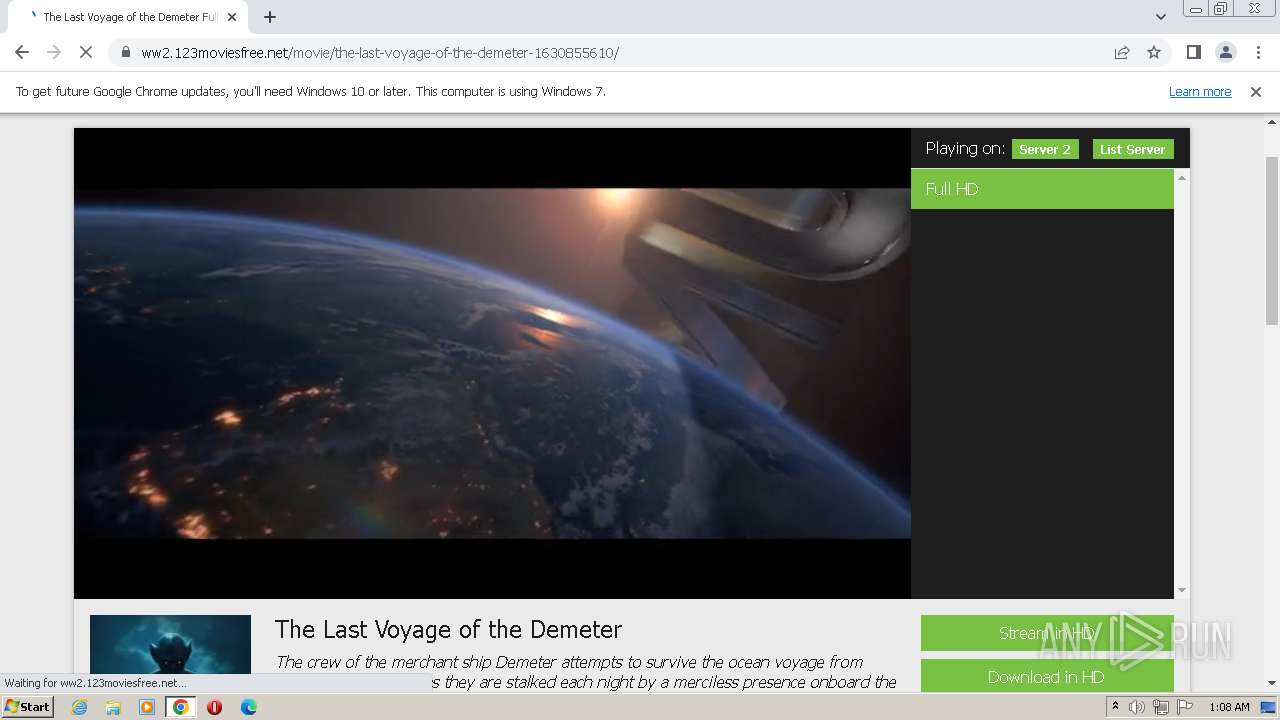Open Windows Explorer folder icon in taskbar
The image size is (1280, 720).
[113, 707]
